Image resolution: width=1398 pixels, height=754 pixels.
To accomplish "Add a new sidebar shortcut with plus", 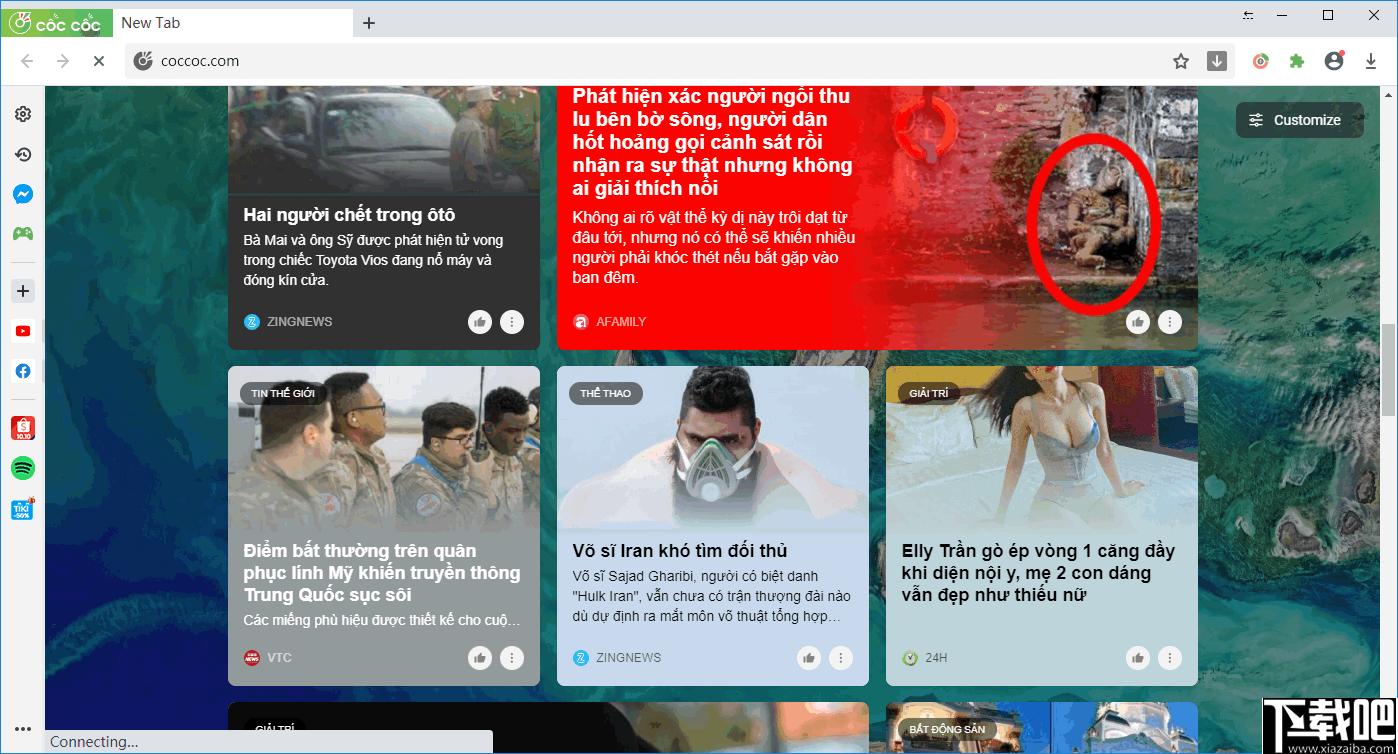I will tap(23, 291).
